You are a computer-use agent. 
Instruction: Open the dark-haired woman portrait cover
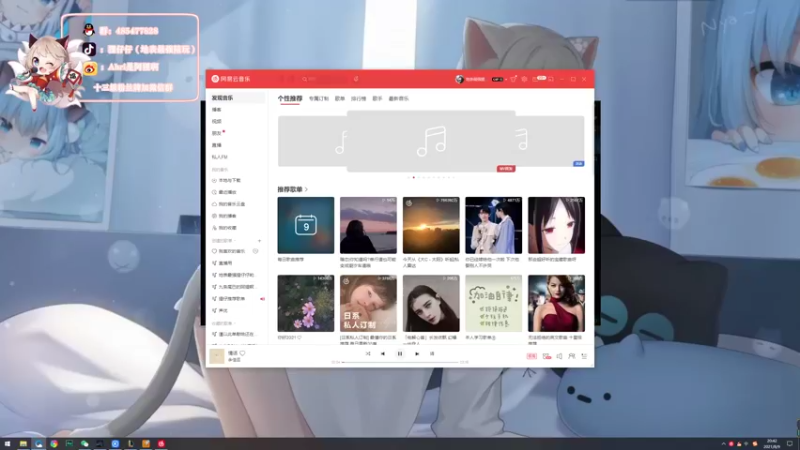tap(431, 303)
